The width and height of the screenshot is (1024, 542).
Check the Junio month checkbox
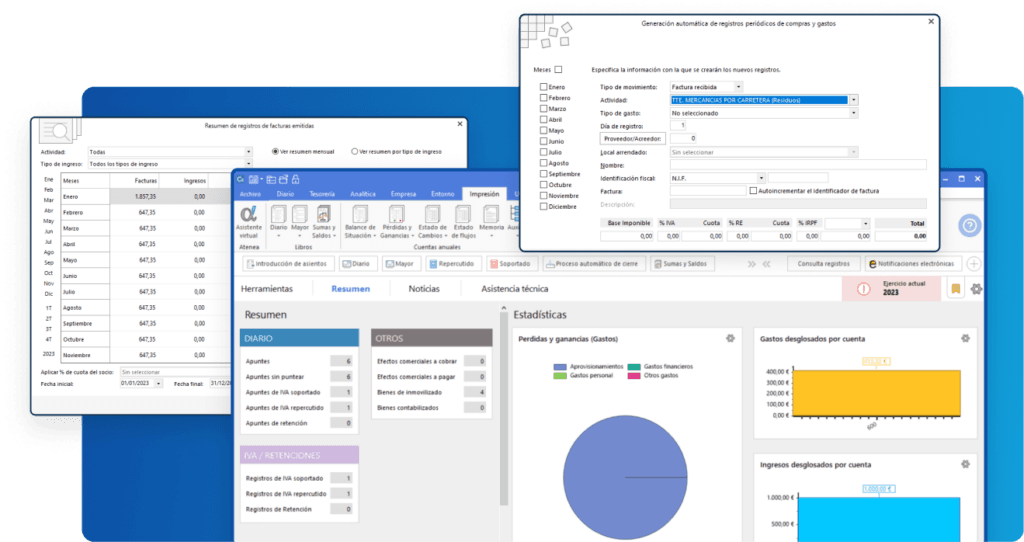tap(543, 141)
